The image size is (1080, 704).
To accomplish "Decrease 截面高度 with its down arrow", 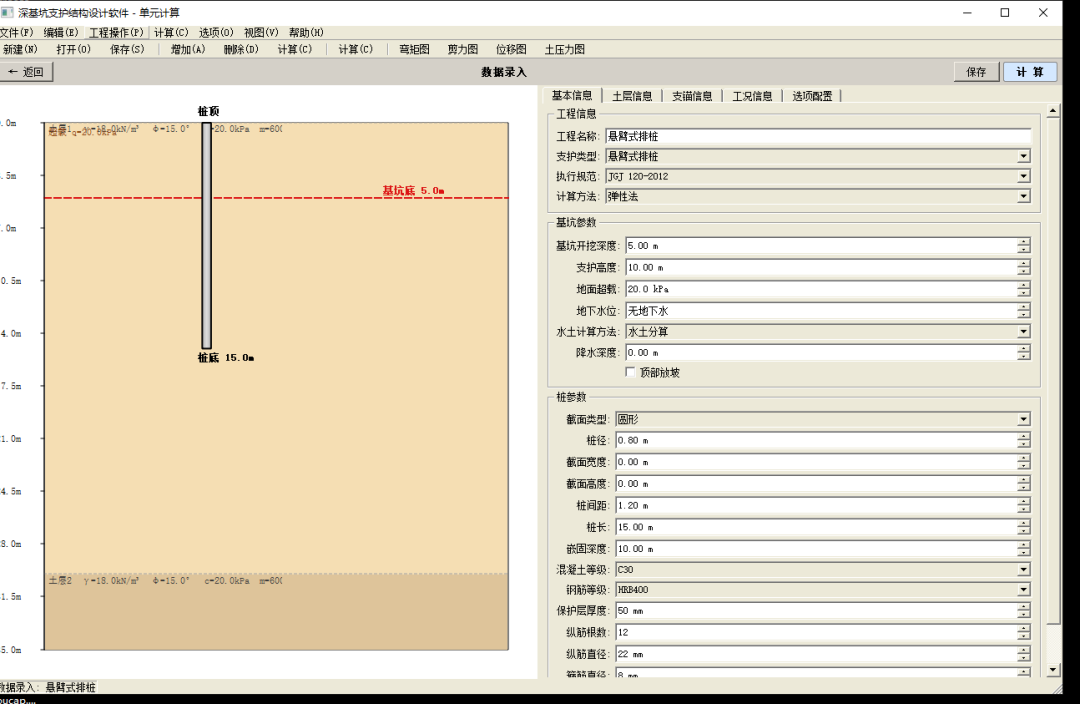I will 1024,488.
